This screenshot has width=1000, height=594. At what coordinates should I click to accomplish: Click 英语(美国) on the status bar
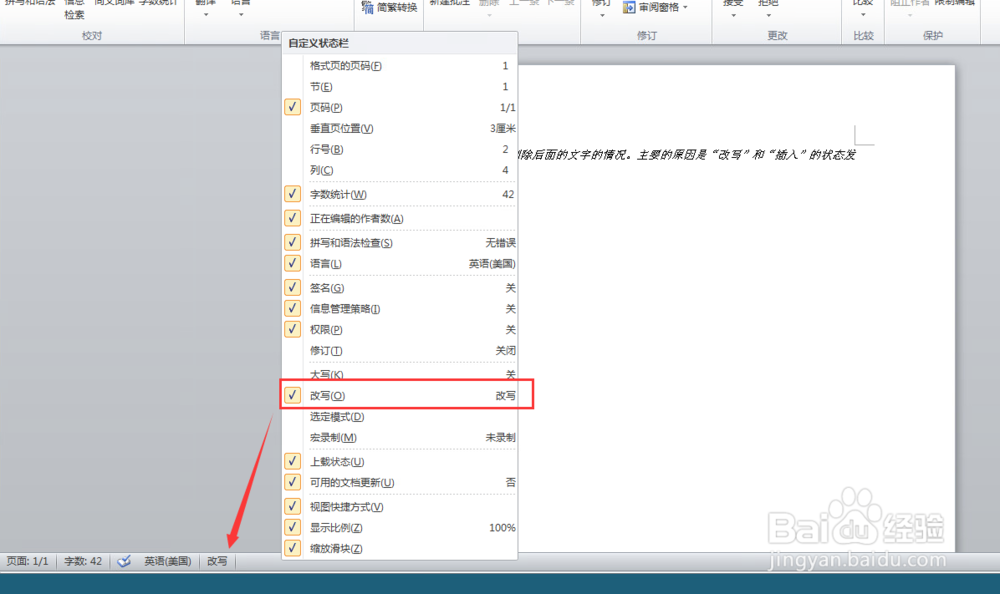168,561
